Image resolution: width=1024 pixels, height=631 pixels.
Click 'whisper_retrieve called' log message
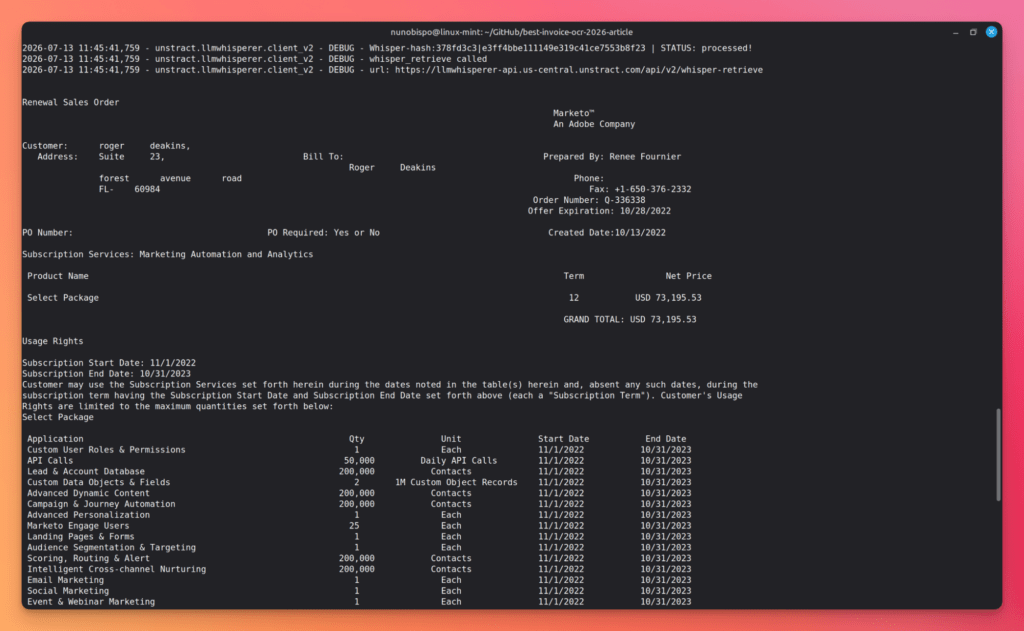pos(428,59)
